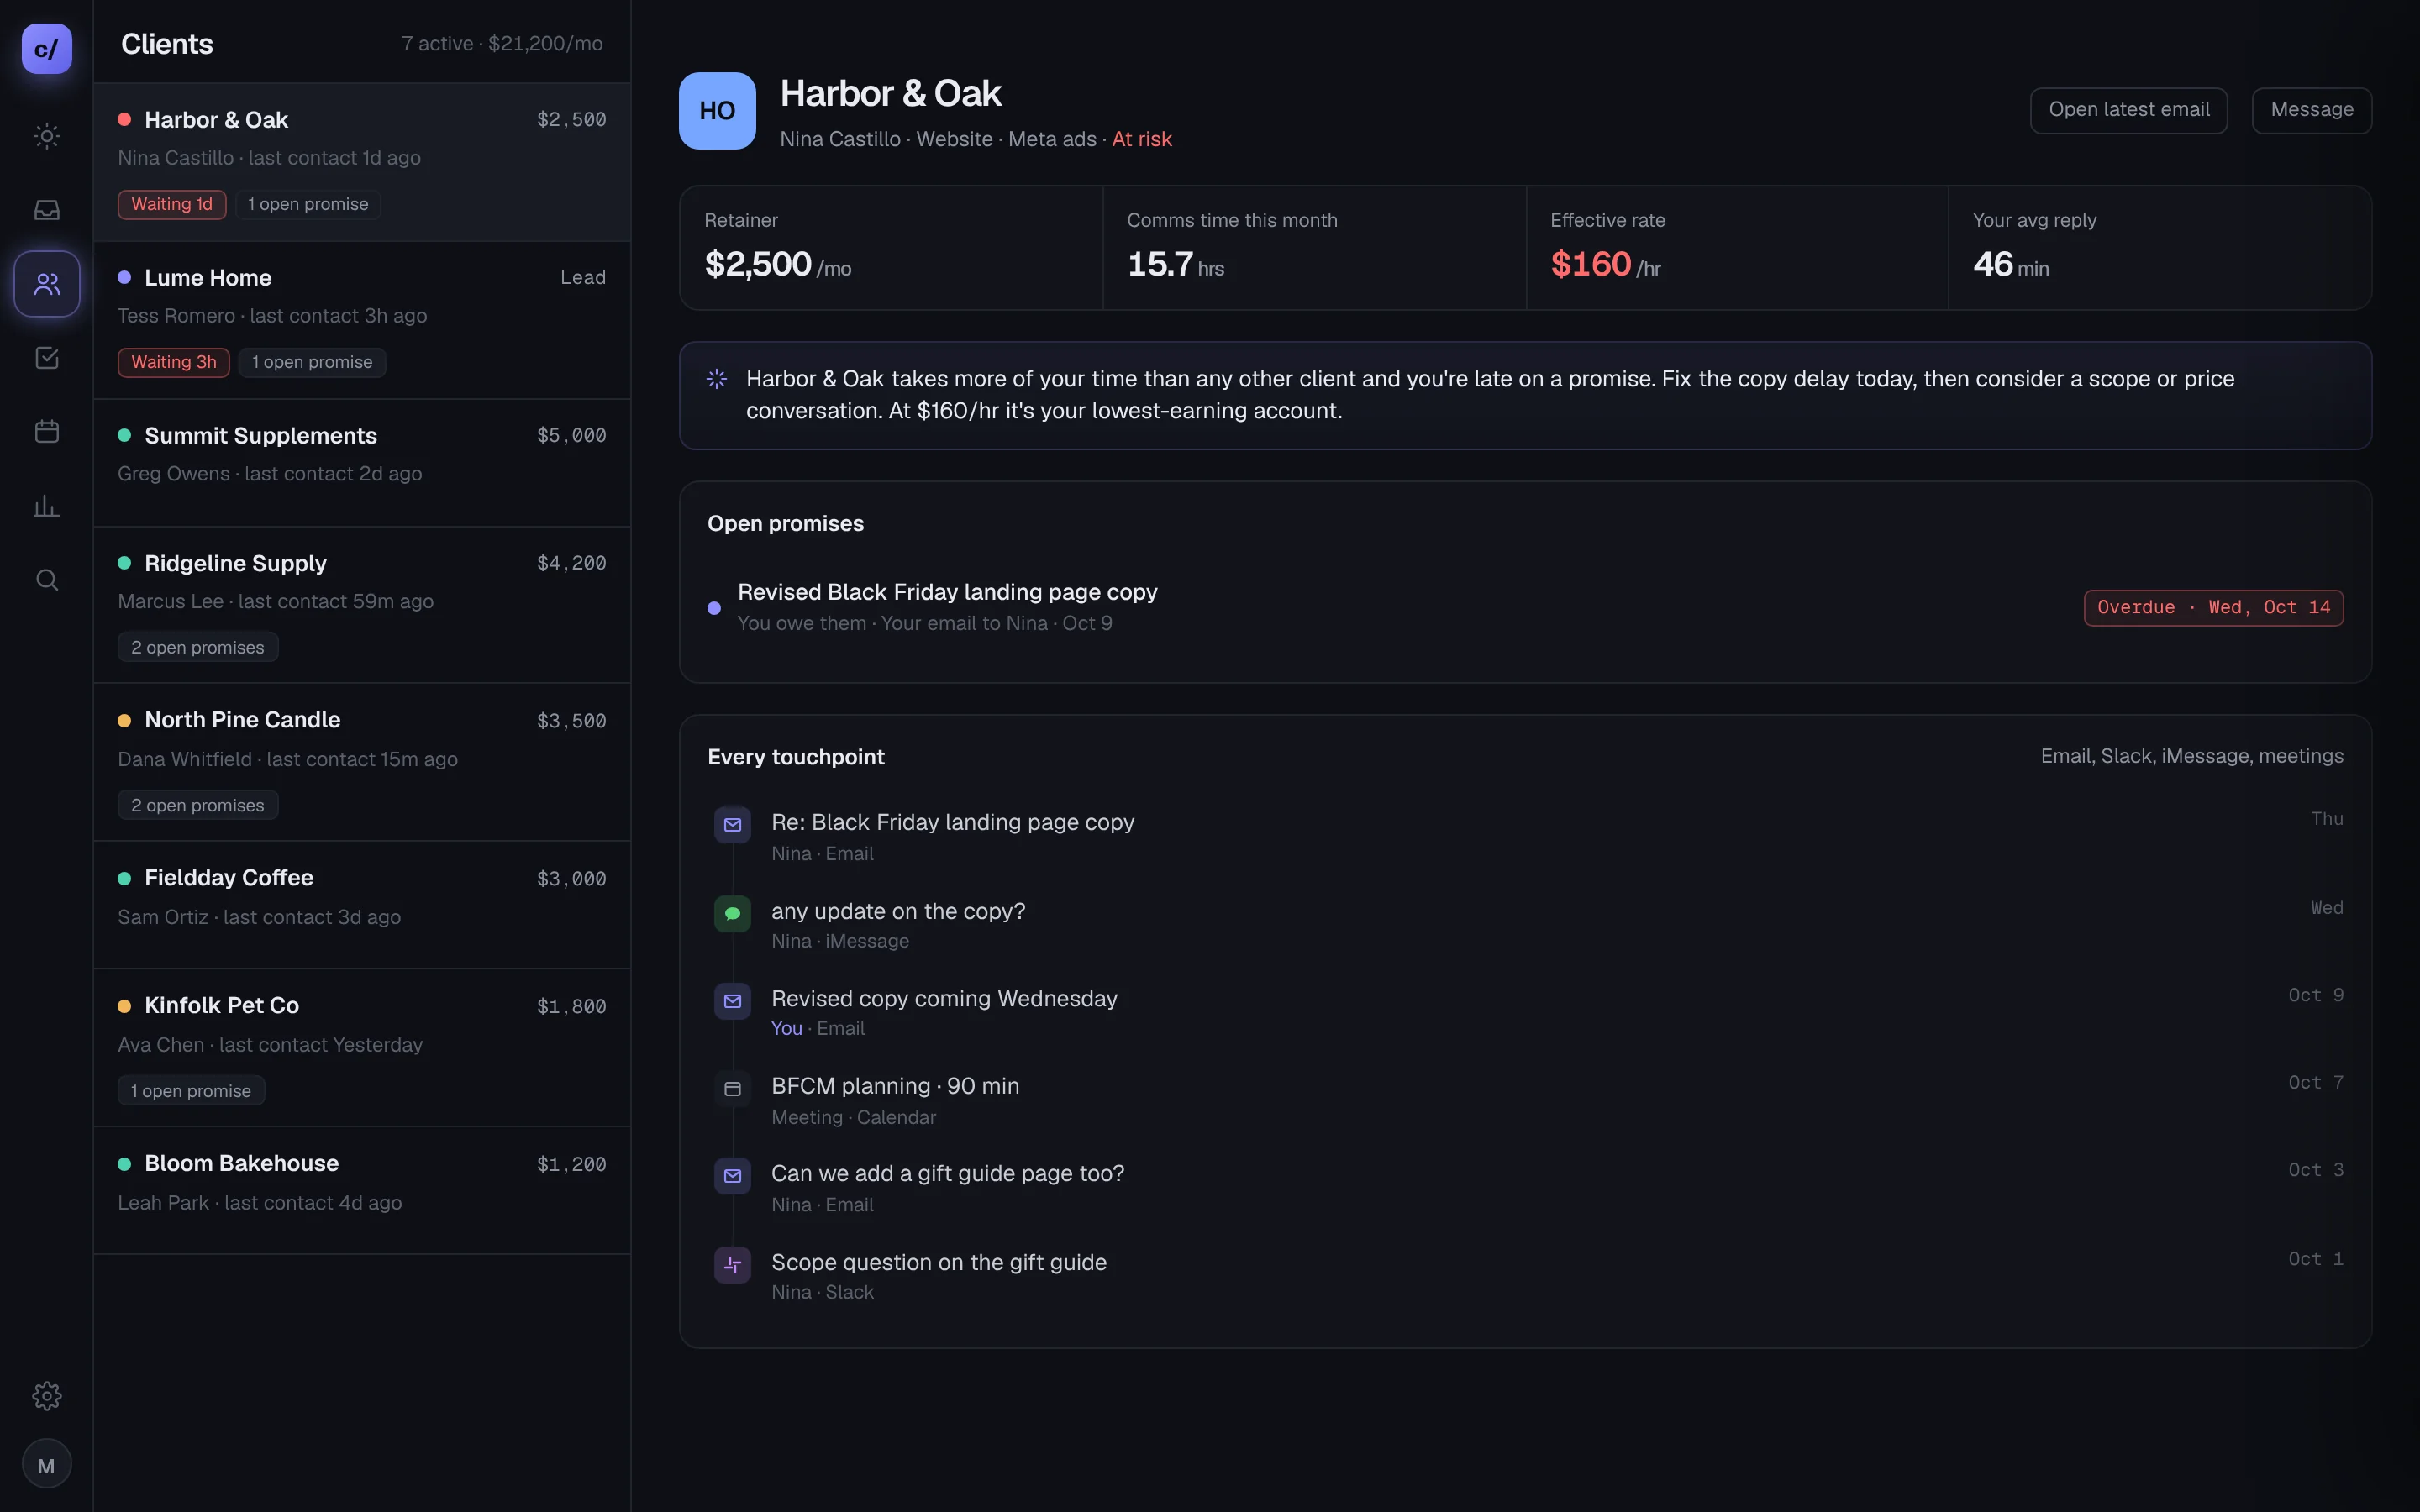
Task: Select Summit Supplements client
Action: (362, 463)
